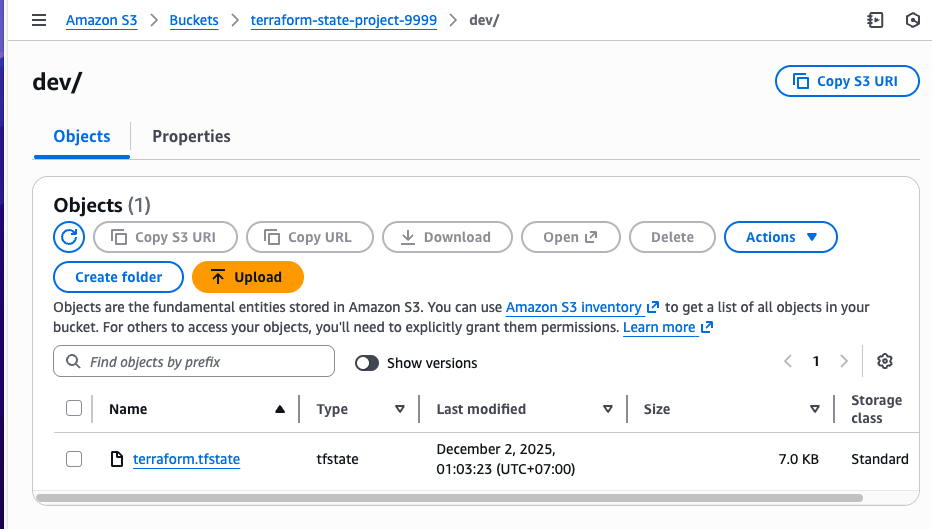Expand the Actions dropdown
Viewport: 932px width, 529px height.
tap(781, 237)
